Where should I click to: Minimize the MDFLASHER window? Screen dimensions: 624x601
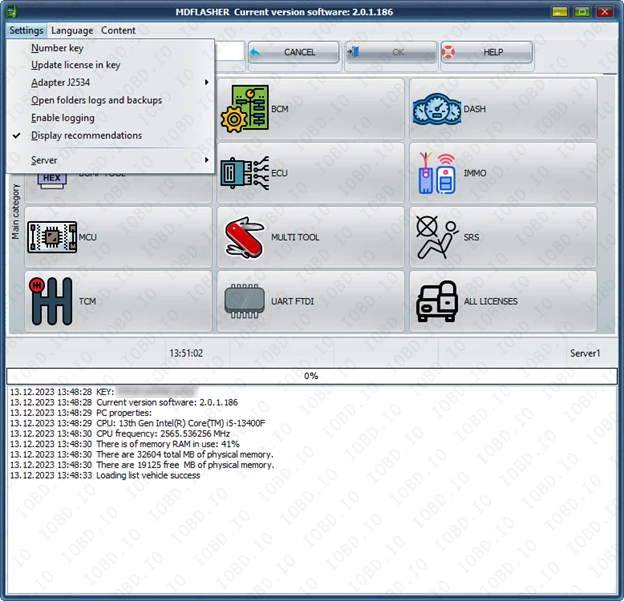(x=560, y=12)
